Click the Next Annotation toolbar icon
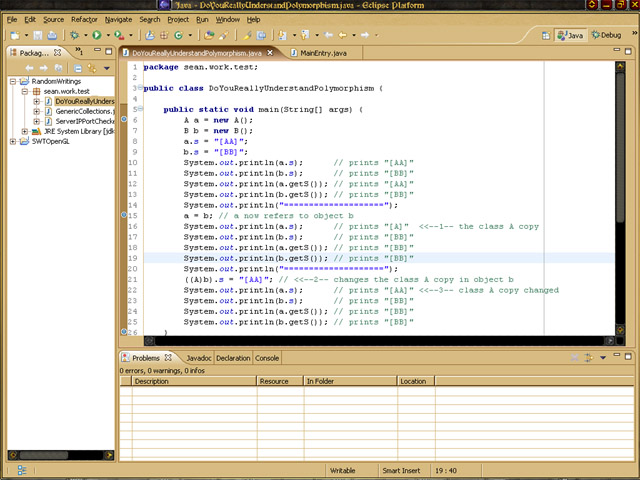This screenshot has height=480, width=640. pyautogui.click(x=282, y=36)
